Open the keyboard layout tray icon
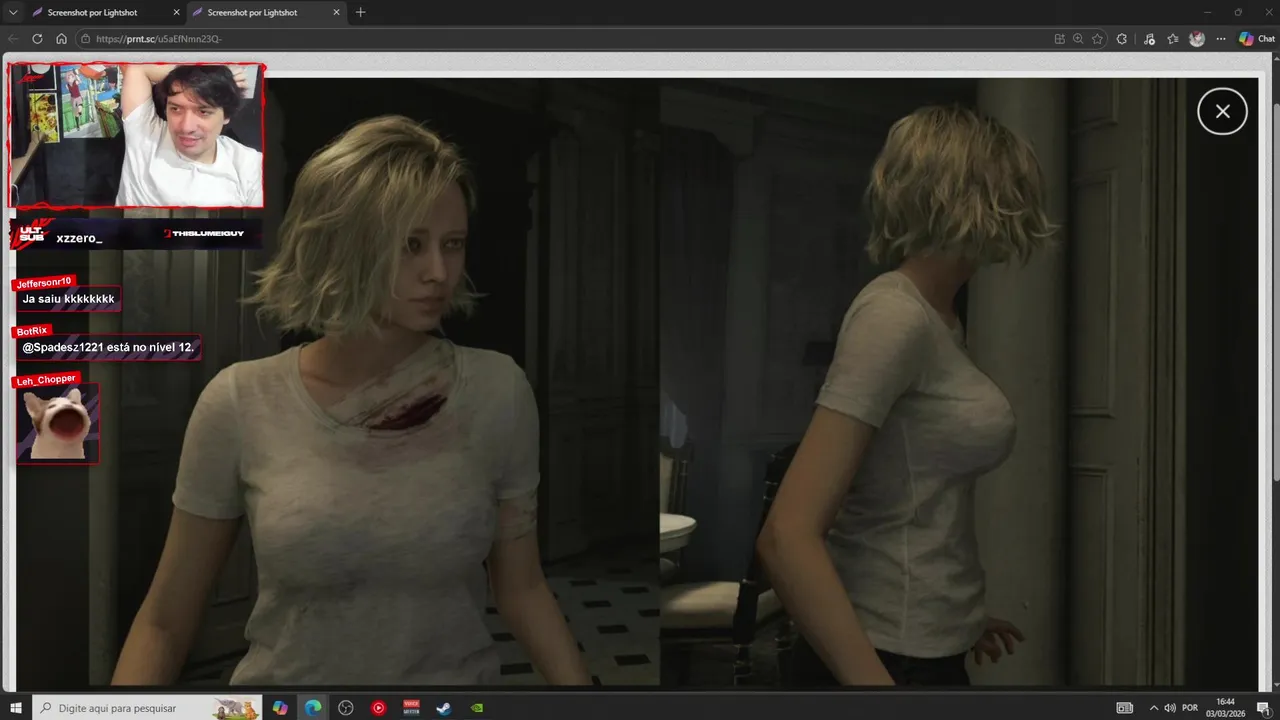1280x720 pixels. 1125,708
